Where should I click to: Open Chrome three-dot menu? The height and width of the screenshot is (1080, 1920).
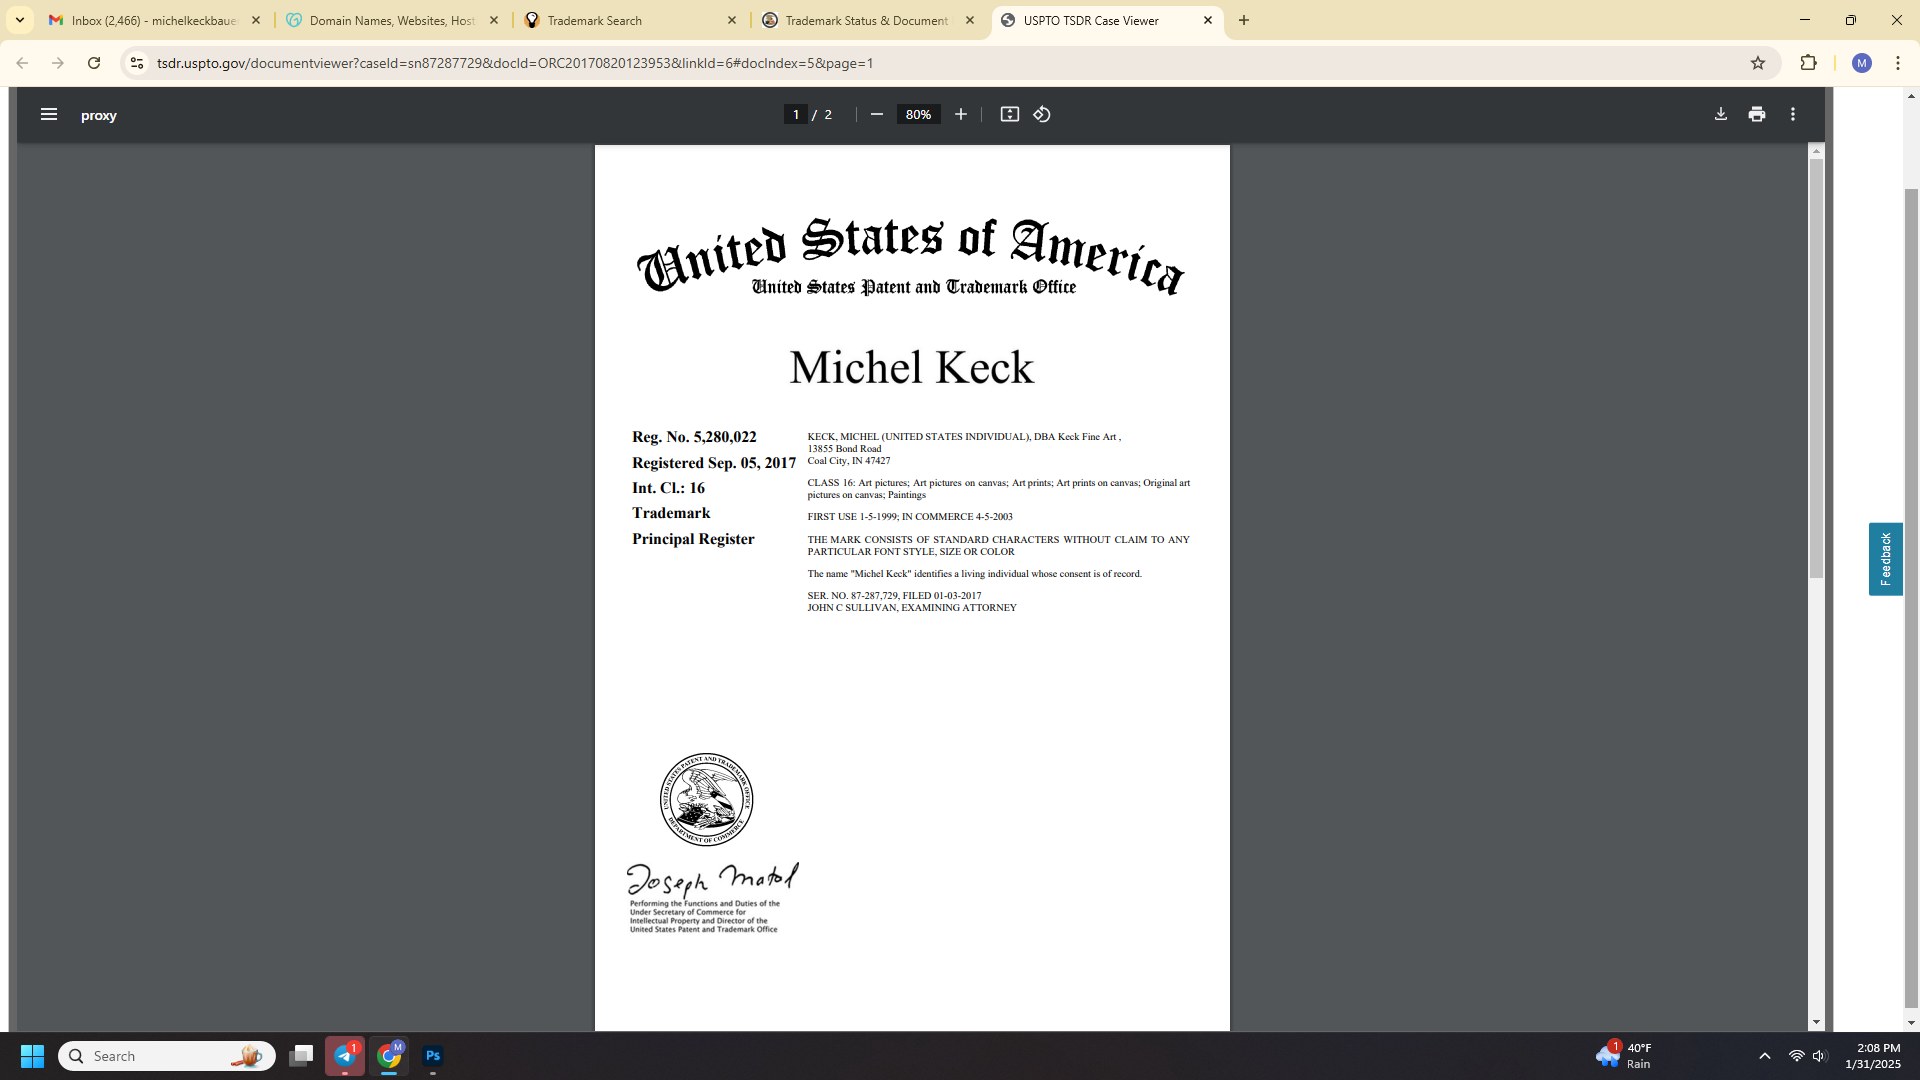click(1898, 63)
